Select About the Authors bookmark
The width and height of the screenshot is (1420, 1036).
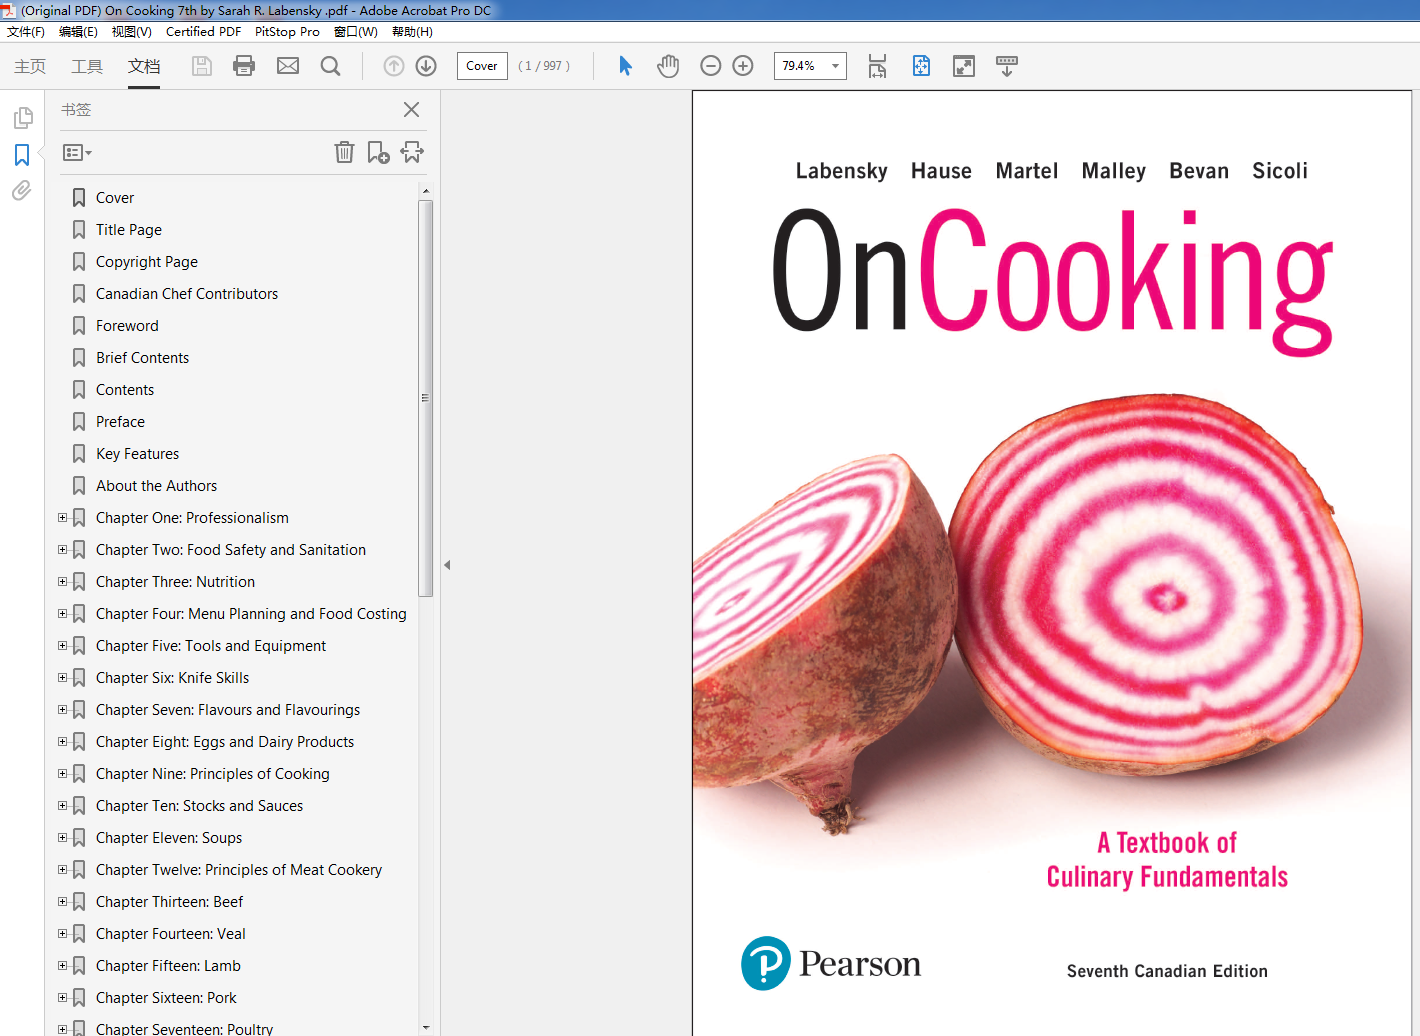[157, 486]
